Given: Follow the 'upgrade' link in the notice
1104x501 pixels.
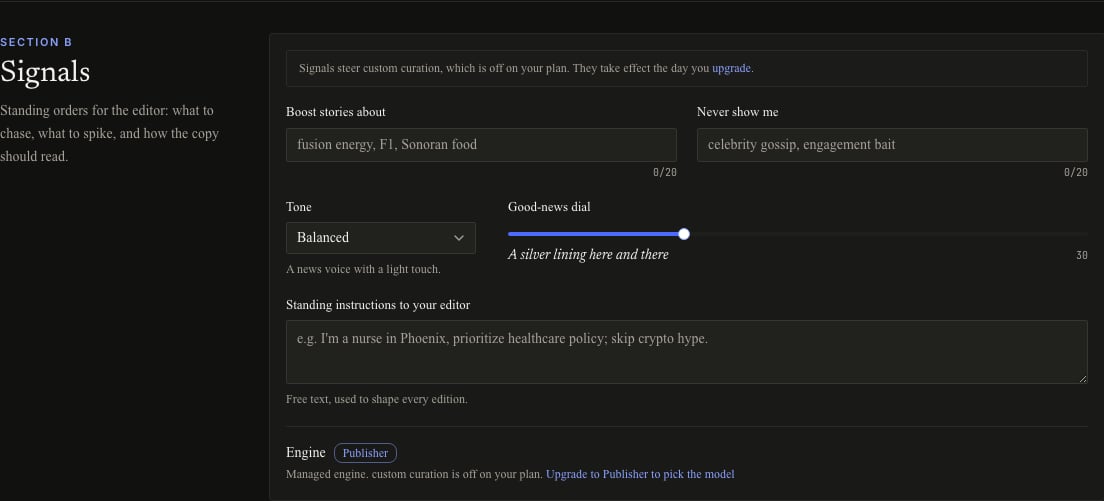Looking at the screenshot, I should pos(731,69).
